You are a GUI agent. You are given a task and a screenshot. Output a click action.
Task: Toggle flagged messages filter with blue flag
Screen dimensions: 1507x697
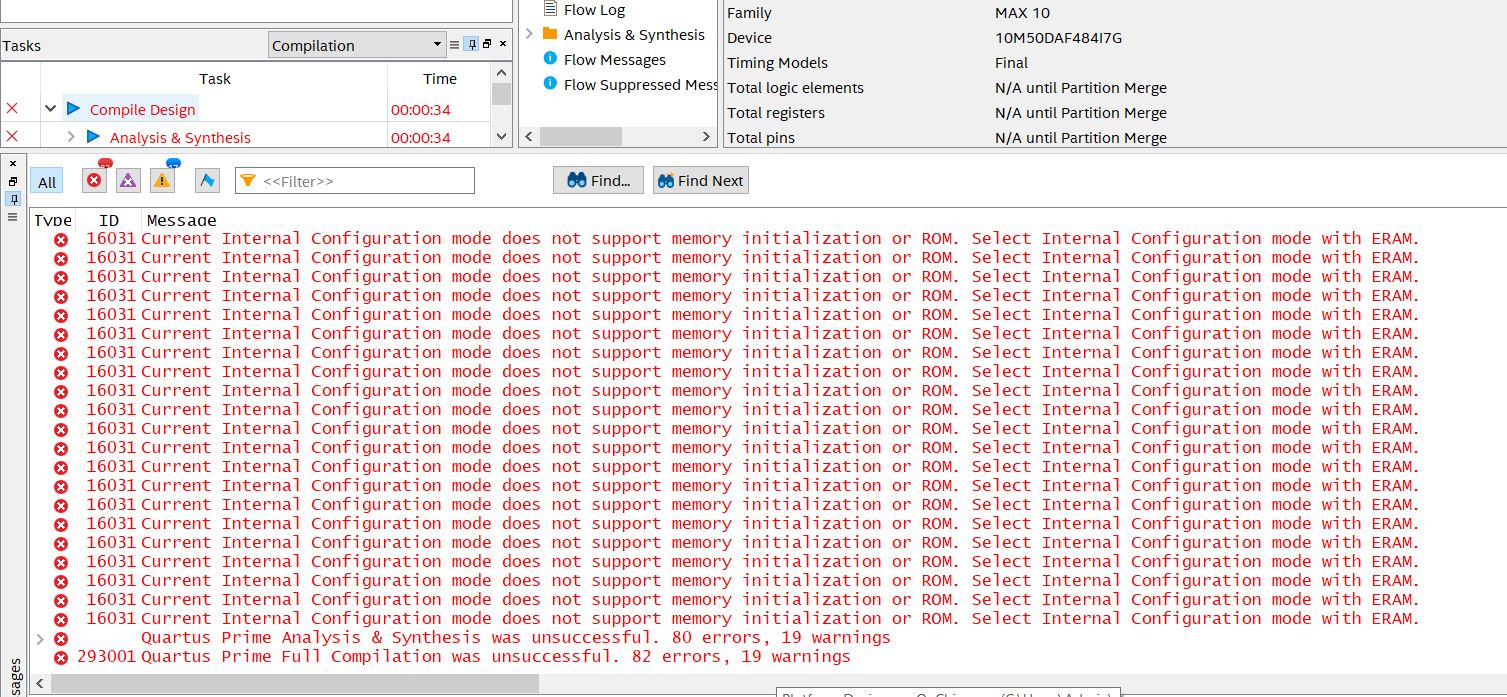[207, 180]
